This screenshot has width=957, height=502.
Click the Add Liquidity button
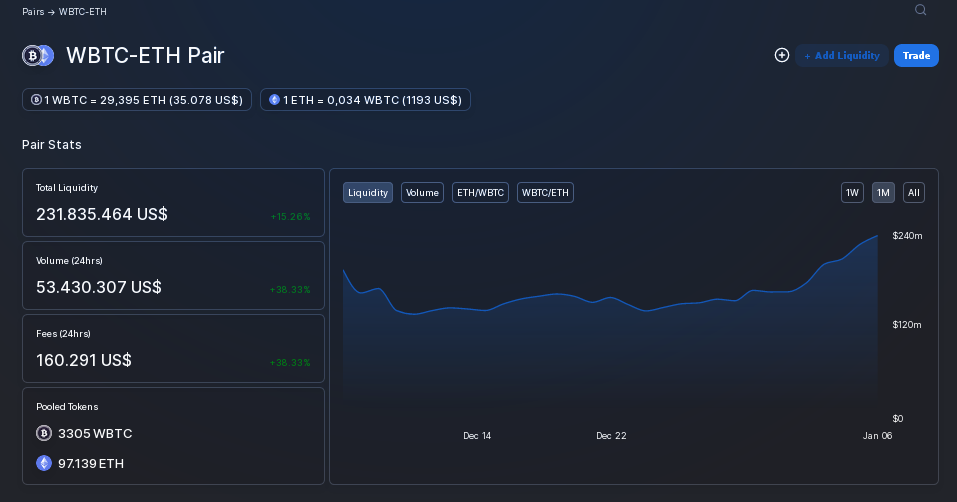point(842,56)
